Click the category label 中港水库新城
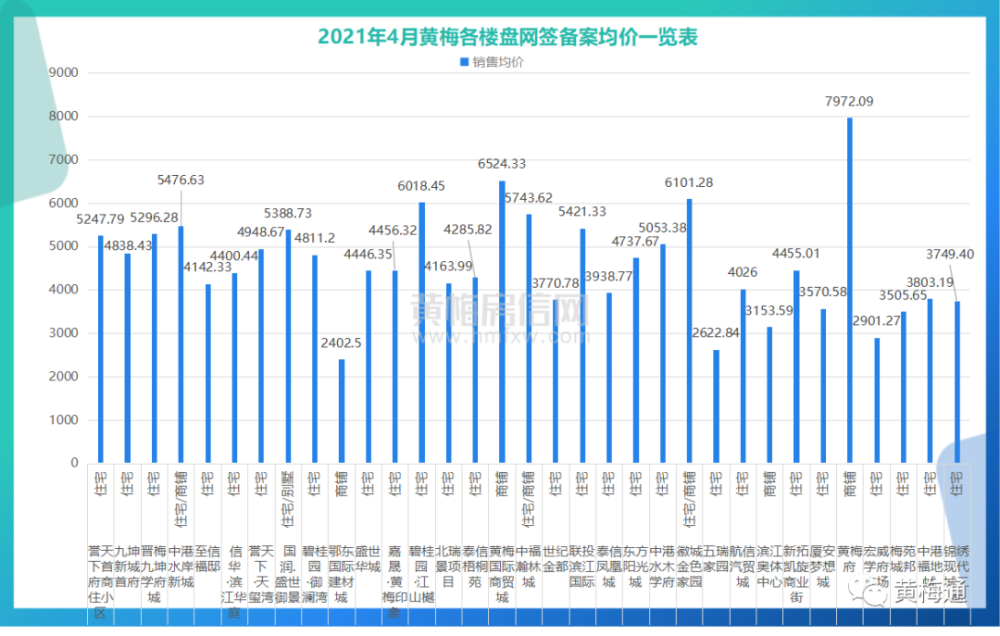 coord(181,567)
